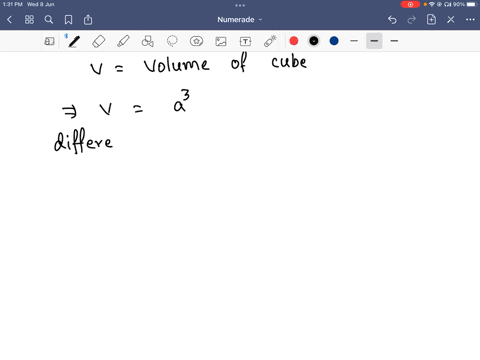Open the three-dot more options menu
This screenshot has width=480, height=360.
pos(470,20)
